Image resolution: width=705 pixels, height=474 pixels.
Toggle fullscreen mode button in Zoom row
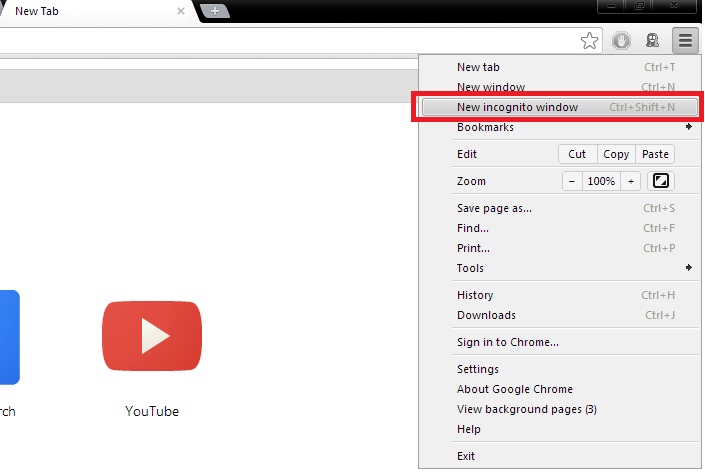pos(660,181)
